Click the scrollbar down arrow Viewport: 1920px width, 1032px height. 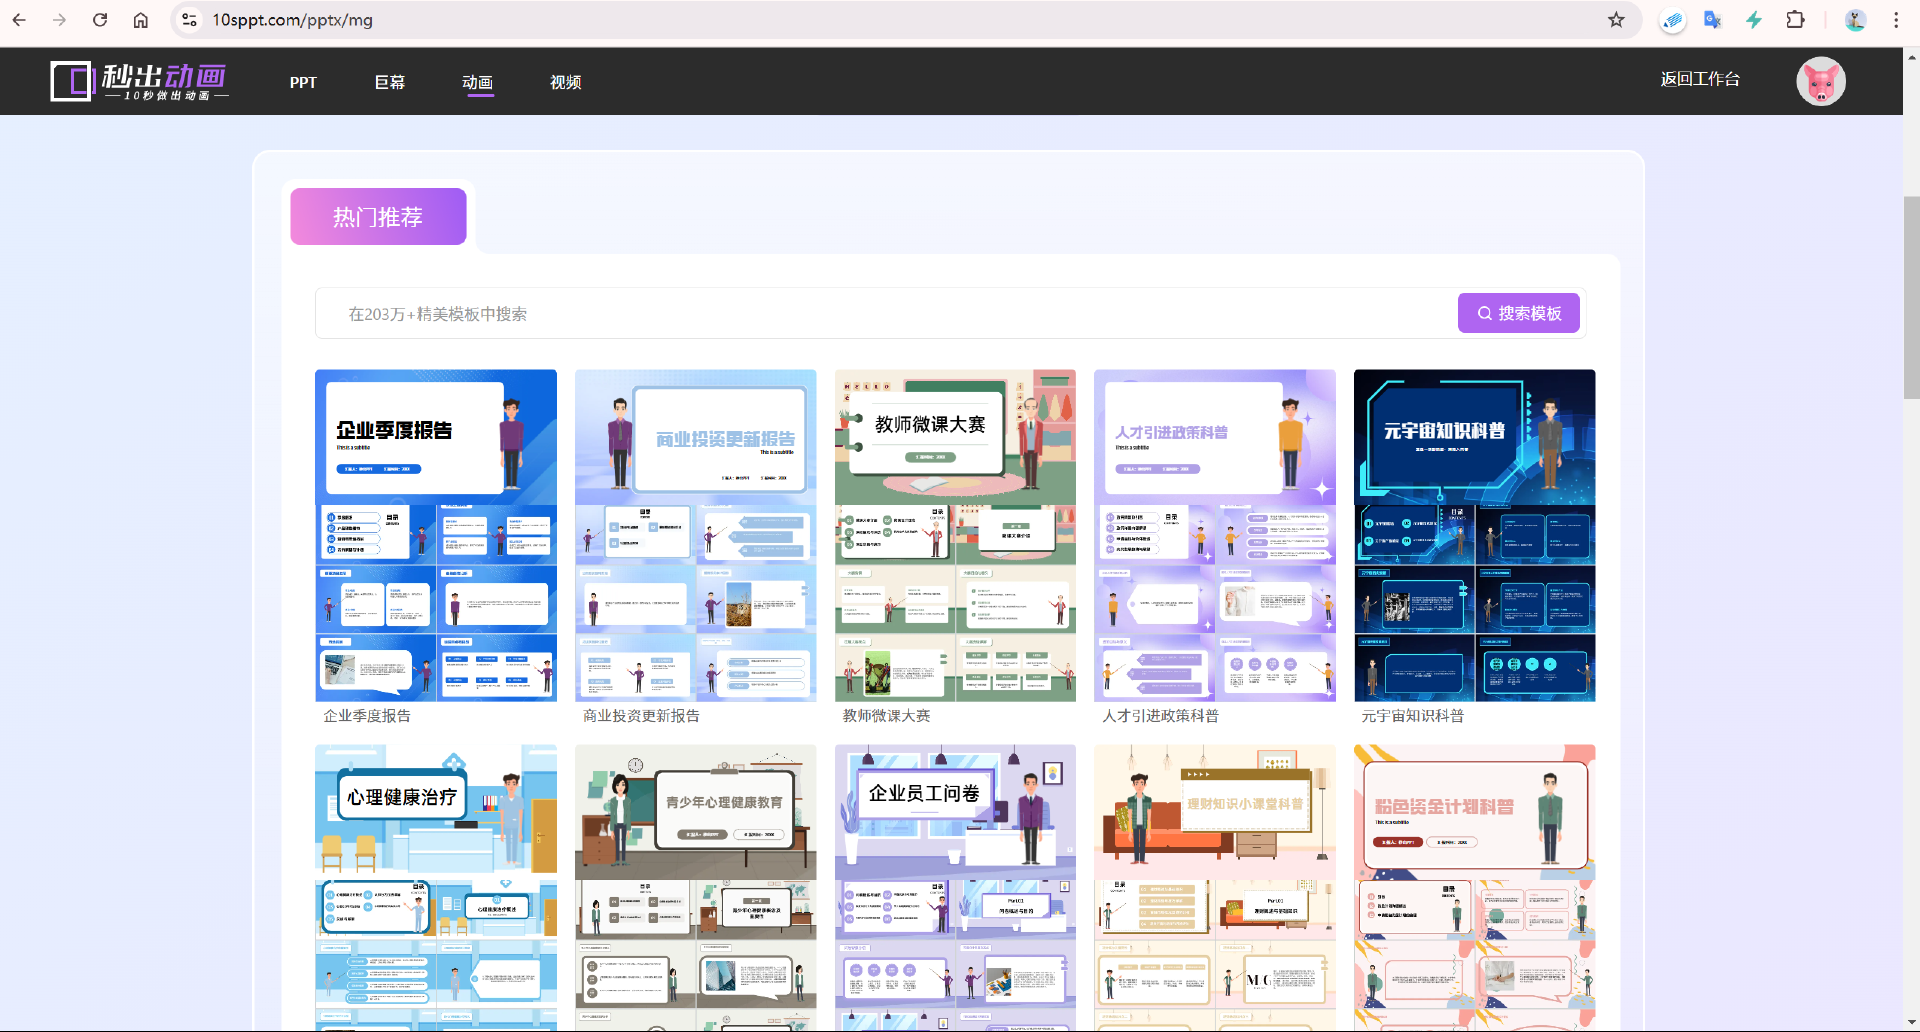1911,1023
